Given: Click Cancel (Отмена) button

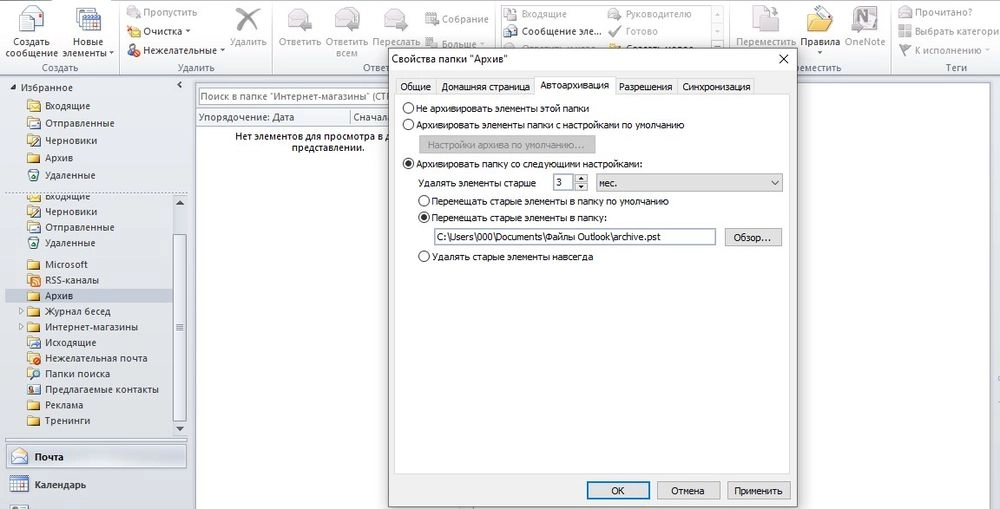Looking at the screenshot, I should point(688,491).
